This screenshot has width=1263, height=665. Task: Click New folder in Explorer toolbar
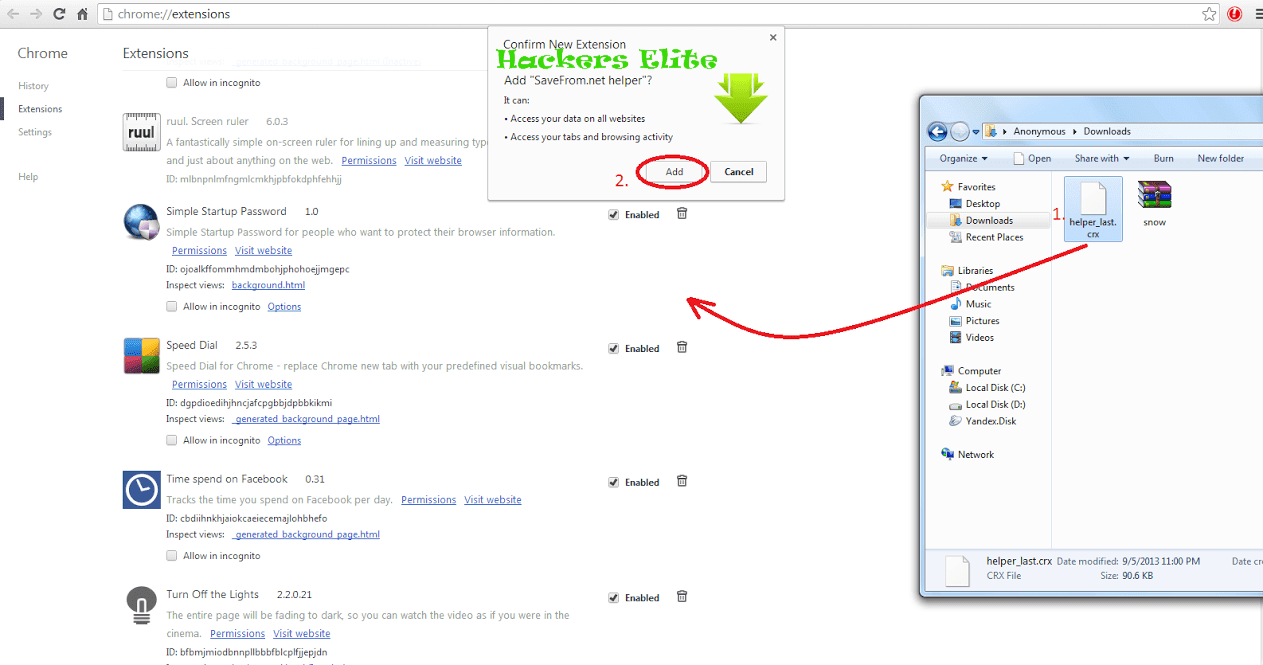1221,158
